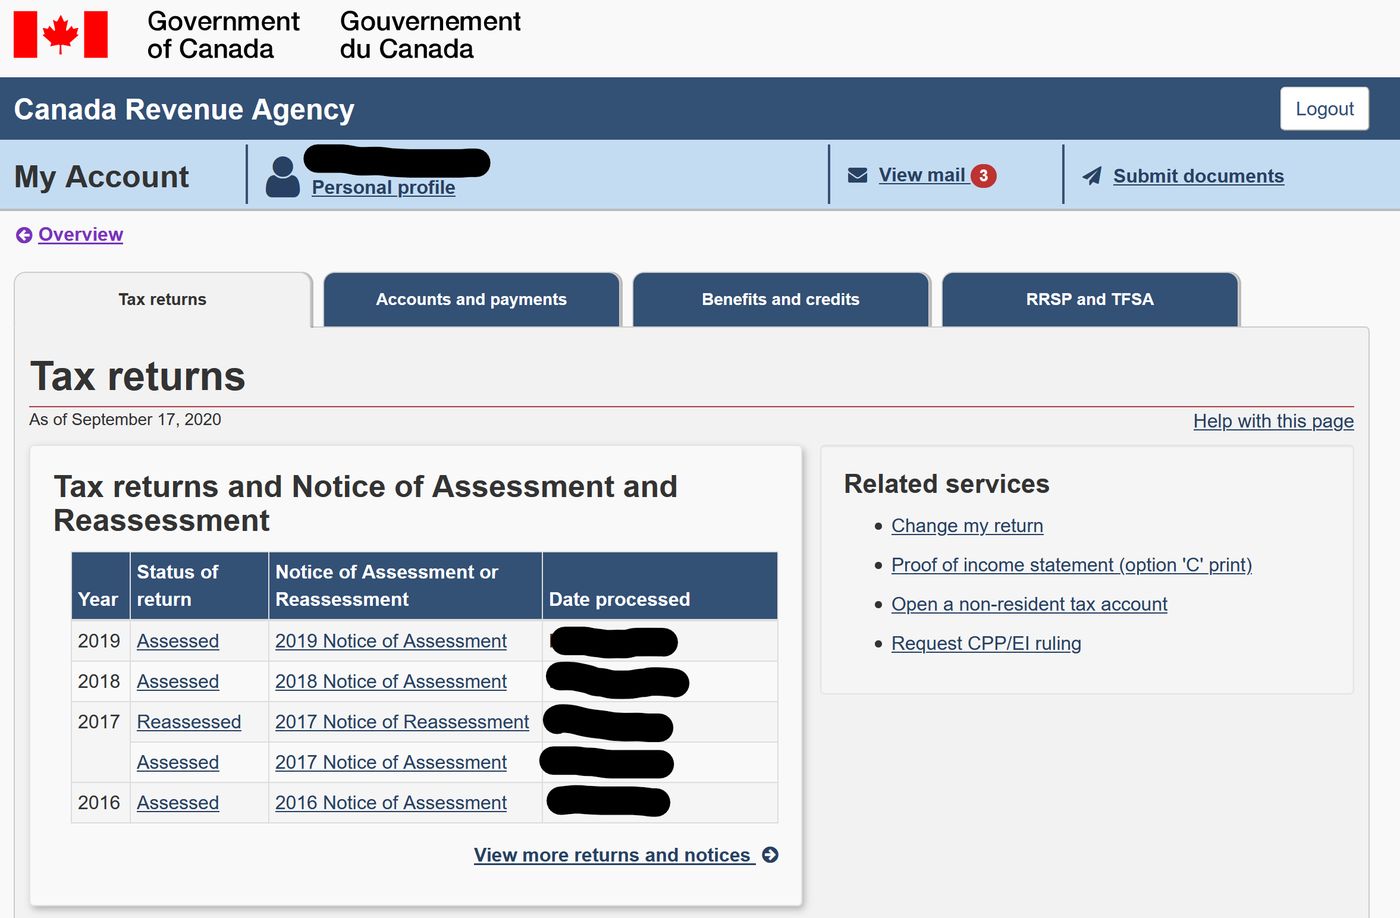Screen dimensions: 1400x918
Task: Open the 2017 Reassessed status link
Action: (189, 722)
